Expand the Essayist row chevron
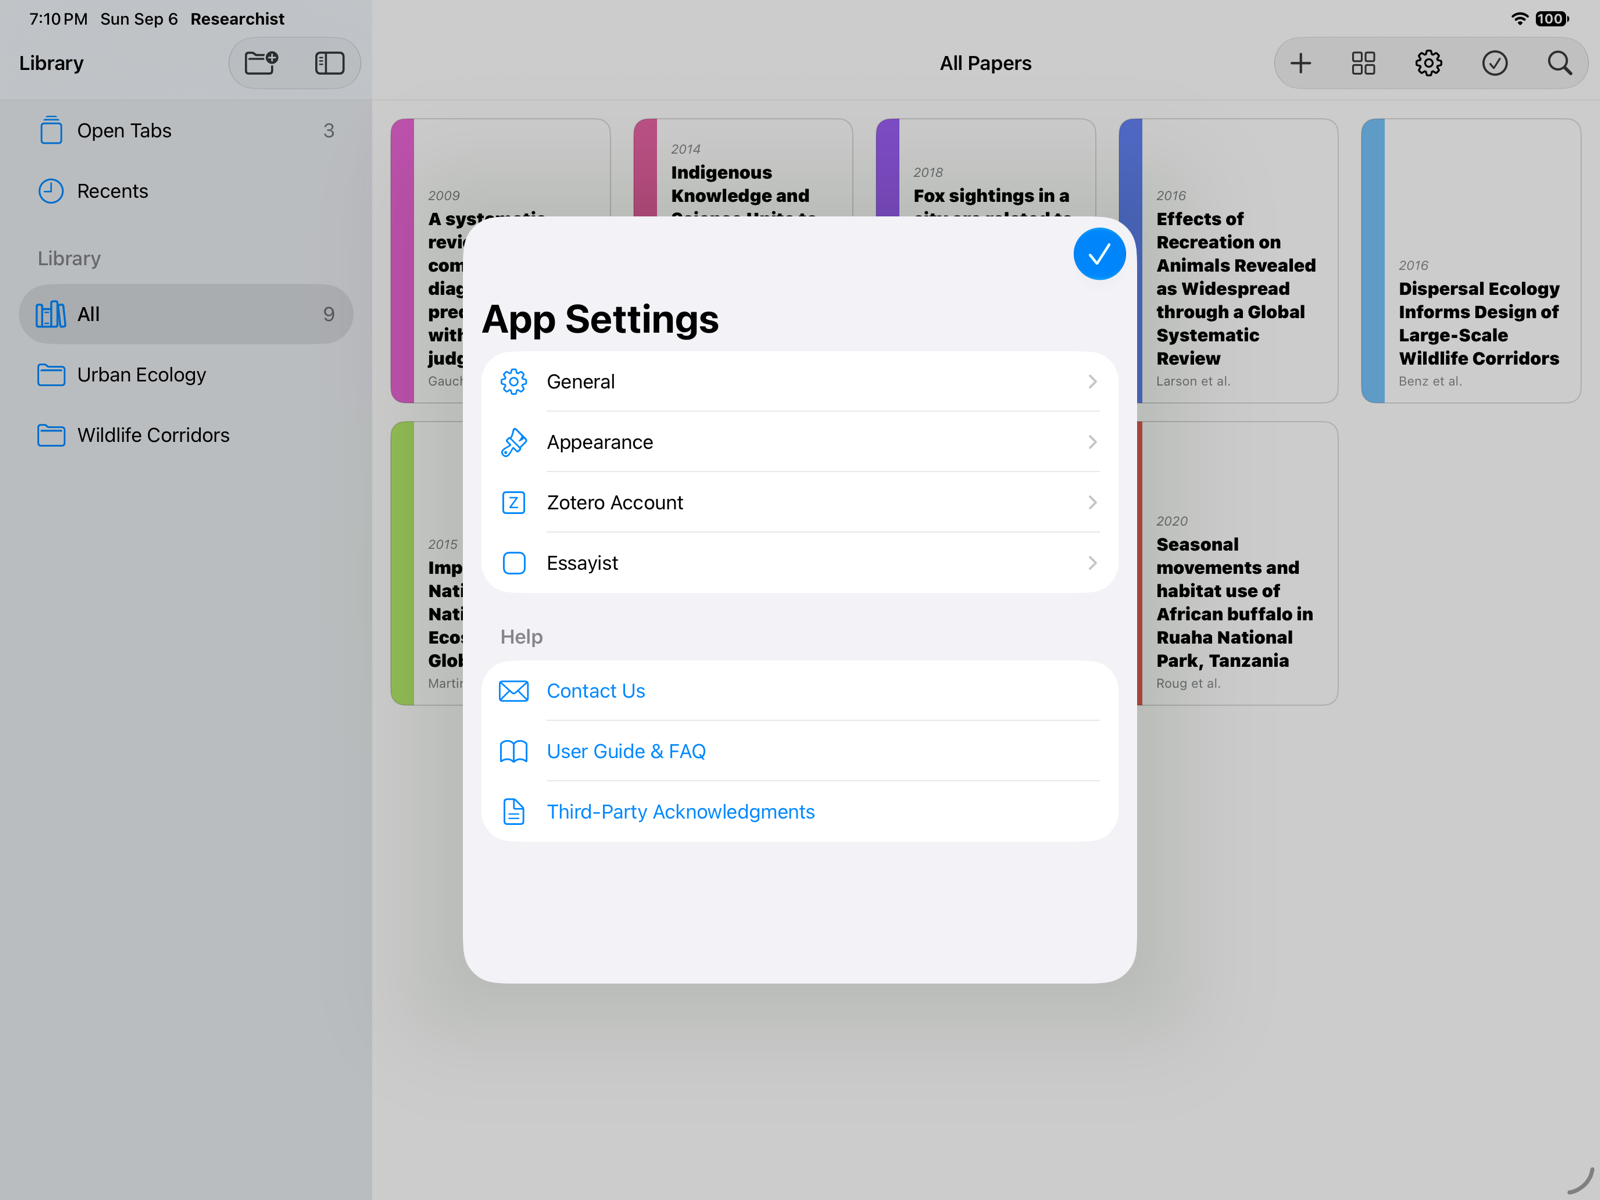 pos(1092,563)
